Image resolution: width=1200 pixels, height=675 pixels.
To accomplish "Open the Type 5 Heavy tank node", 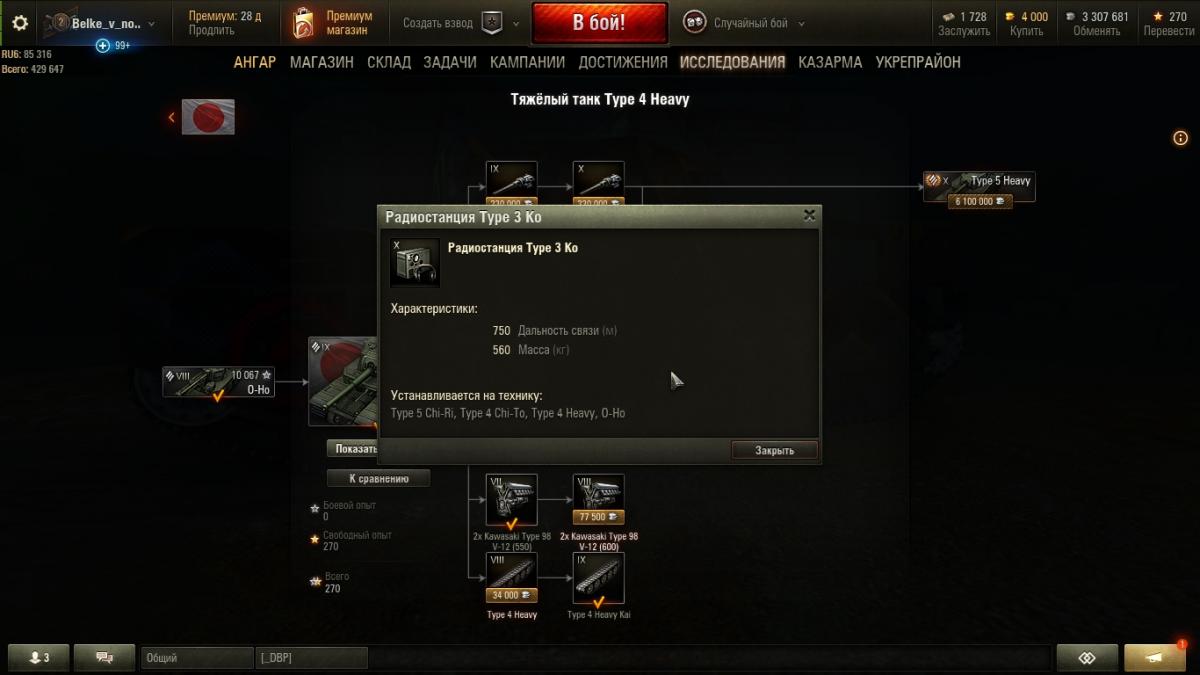I will click(979, 187).
